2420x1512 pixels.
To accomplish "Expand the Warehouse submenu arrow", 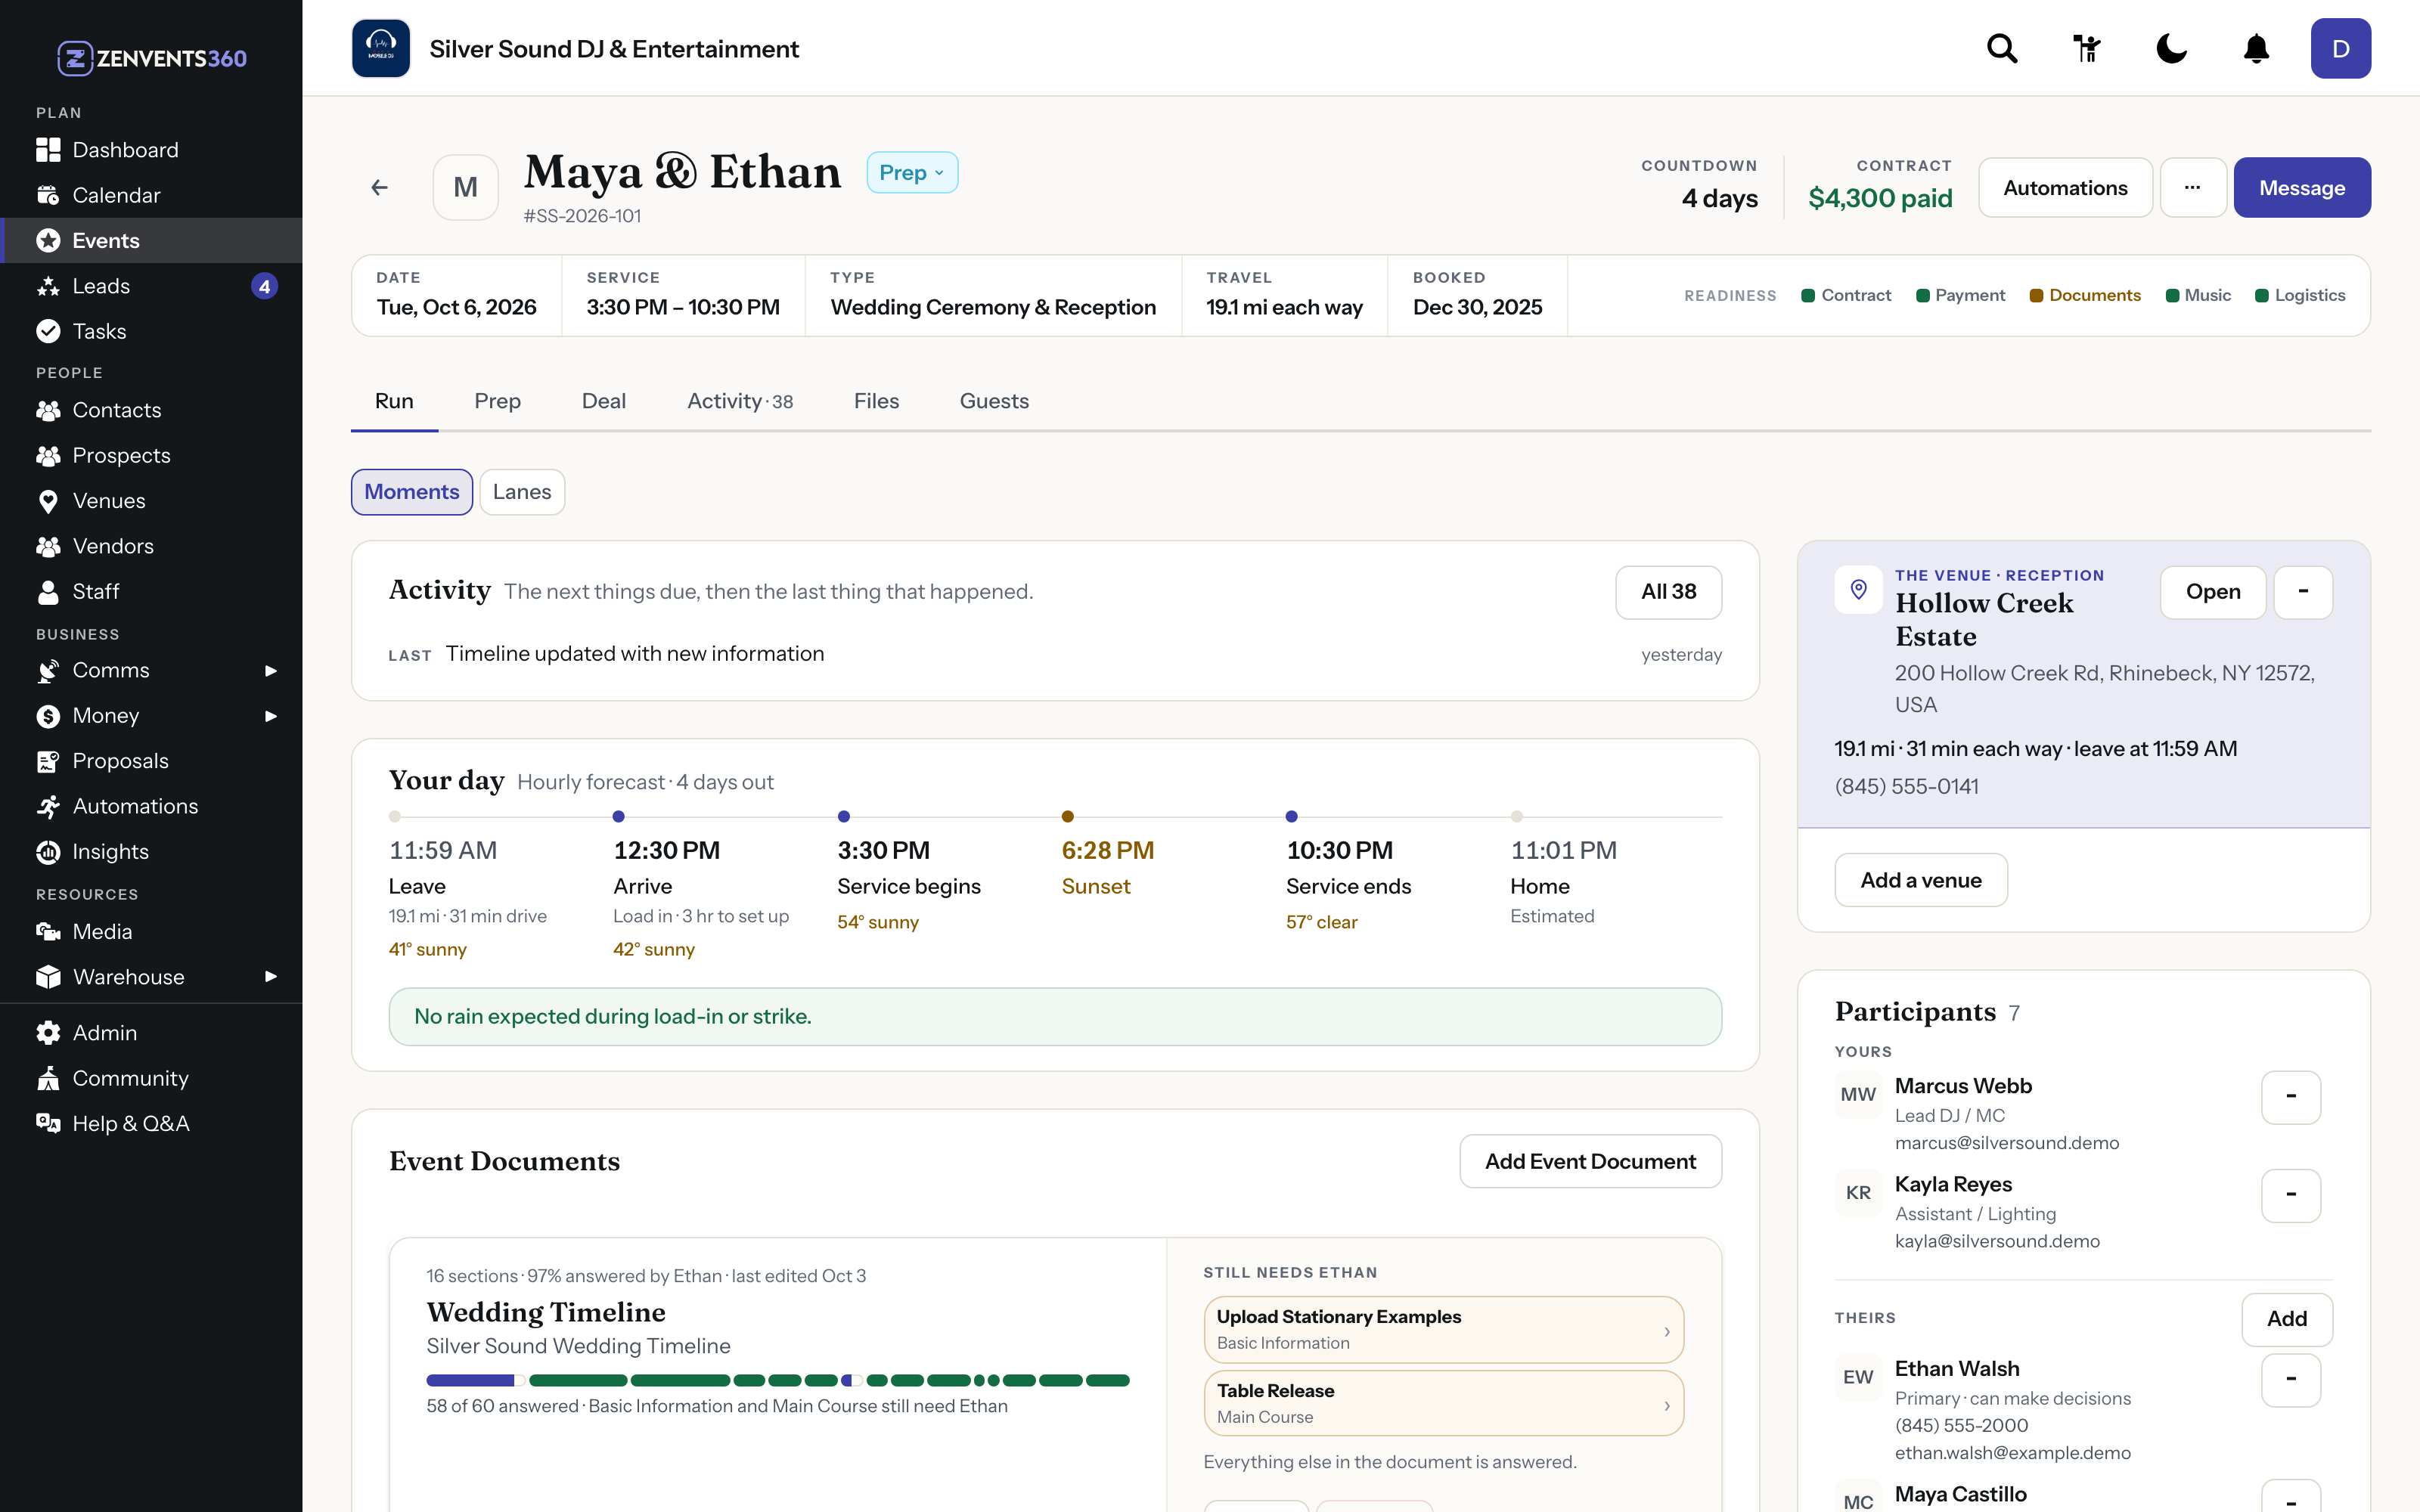I will tap(270, 977).
